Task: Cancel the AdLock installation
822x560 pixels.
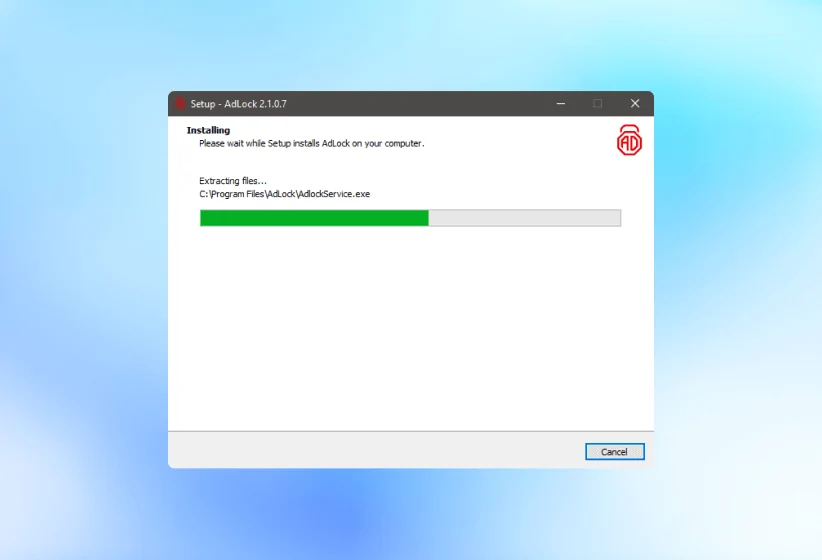Action: [x=614, y=451]
